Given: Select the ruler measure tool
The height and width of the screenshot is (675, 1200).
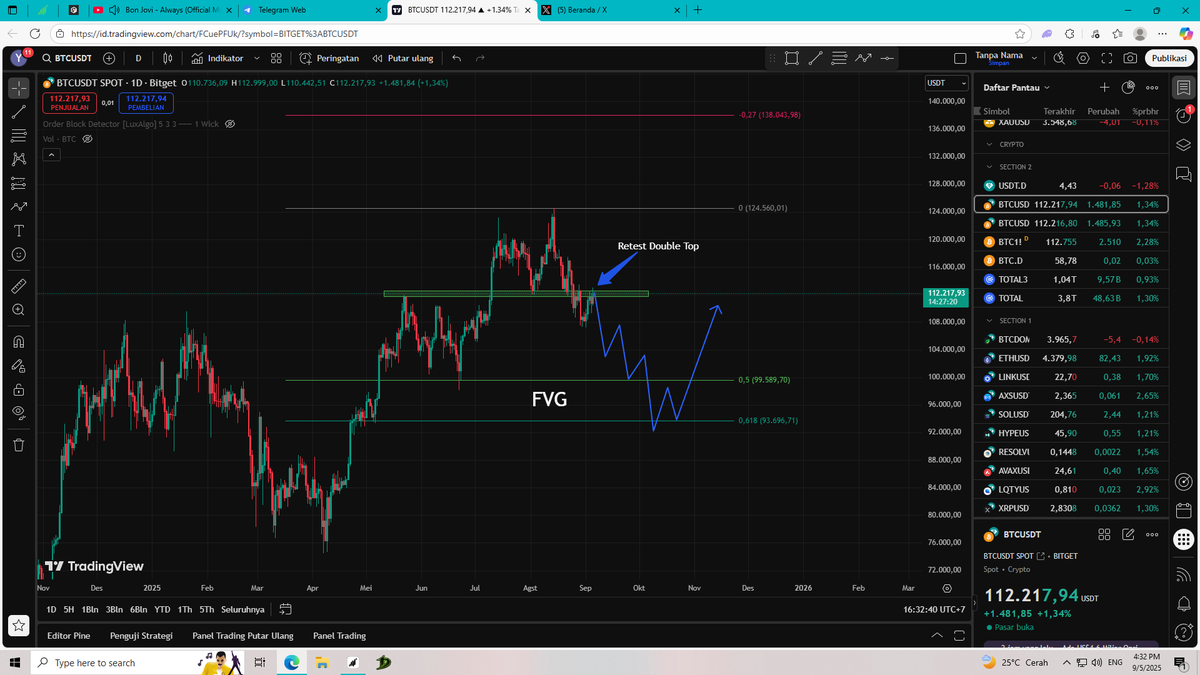Looking at the screenshot, I should pyautogui.click(x=19, y=286).
